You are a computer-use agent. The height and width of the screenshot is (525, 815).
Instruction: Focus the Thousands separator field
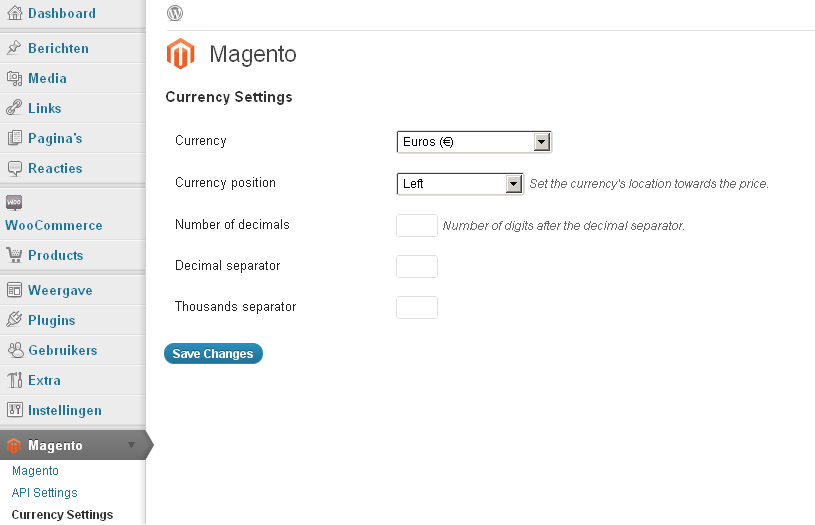pos(417,307)
